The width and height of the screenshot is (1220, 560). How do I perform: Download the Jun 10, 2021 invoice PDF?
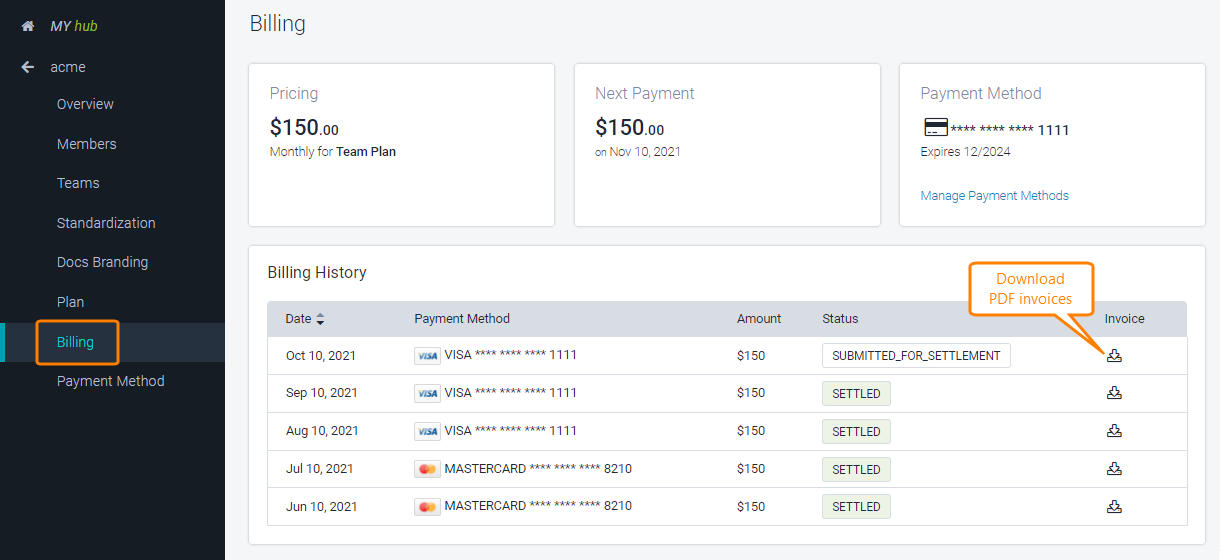pyautogui.click(x=1114, y=506)
